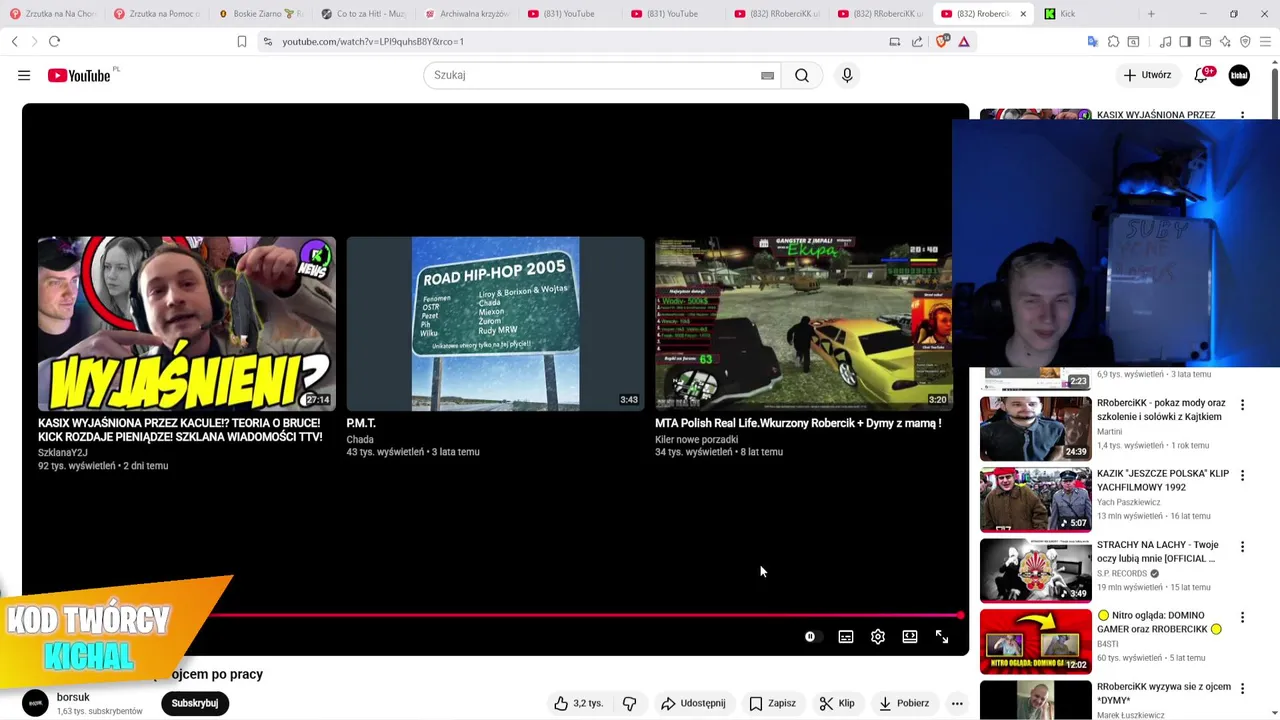
Task: Switch player to theater mode
Action: tap(910, 637)
